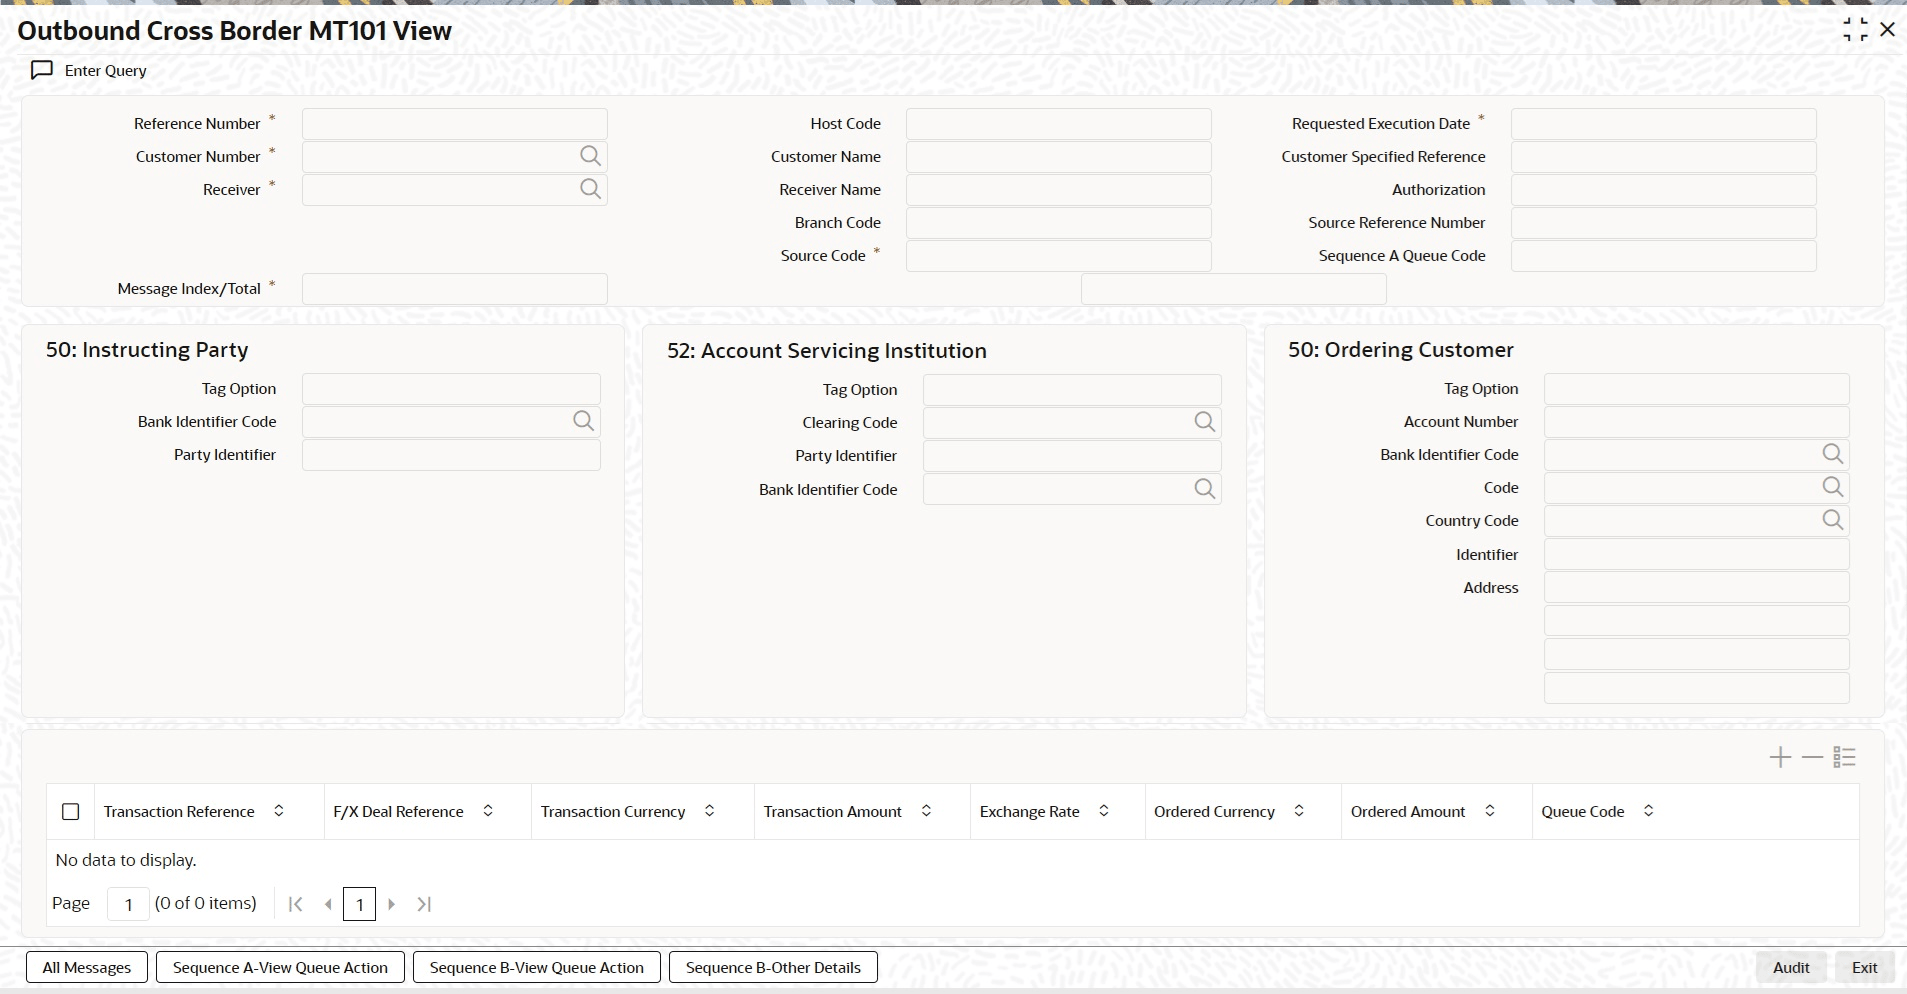Click the Audit button
Viewport: 1907px width, 994px height.
pyautogui.click(x=1791, y=967)
